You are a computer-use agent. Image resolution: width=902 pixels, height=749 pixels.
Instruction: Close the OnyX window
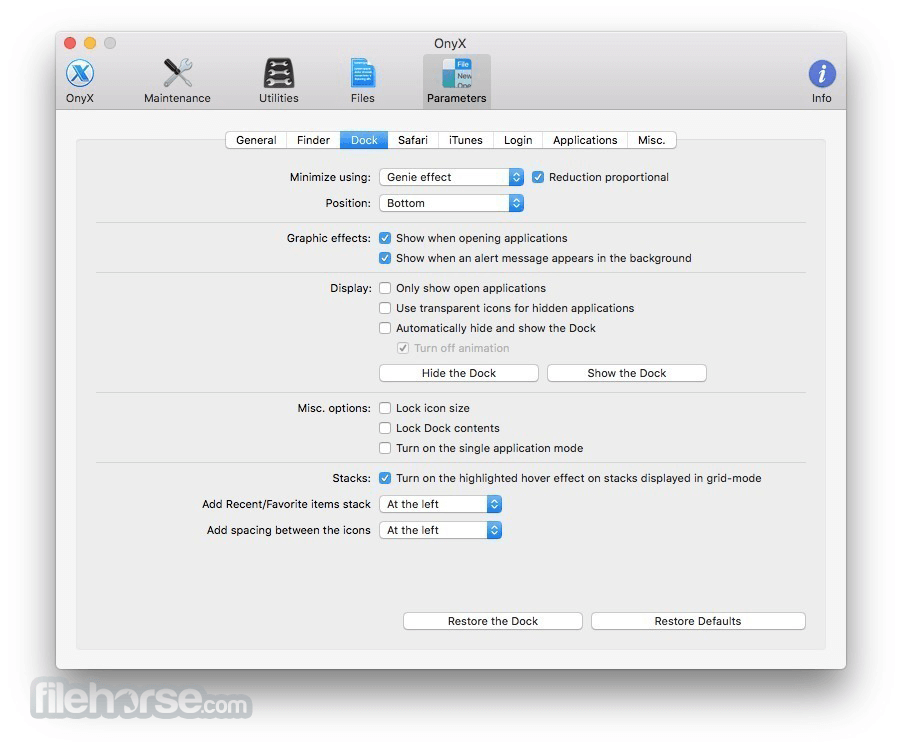click(x=70, y=43)
